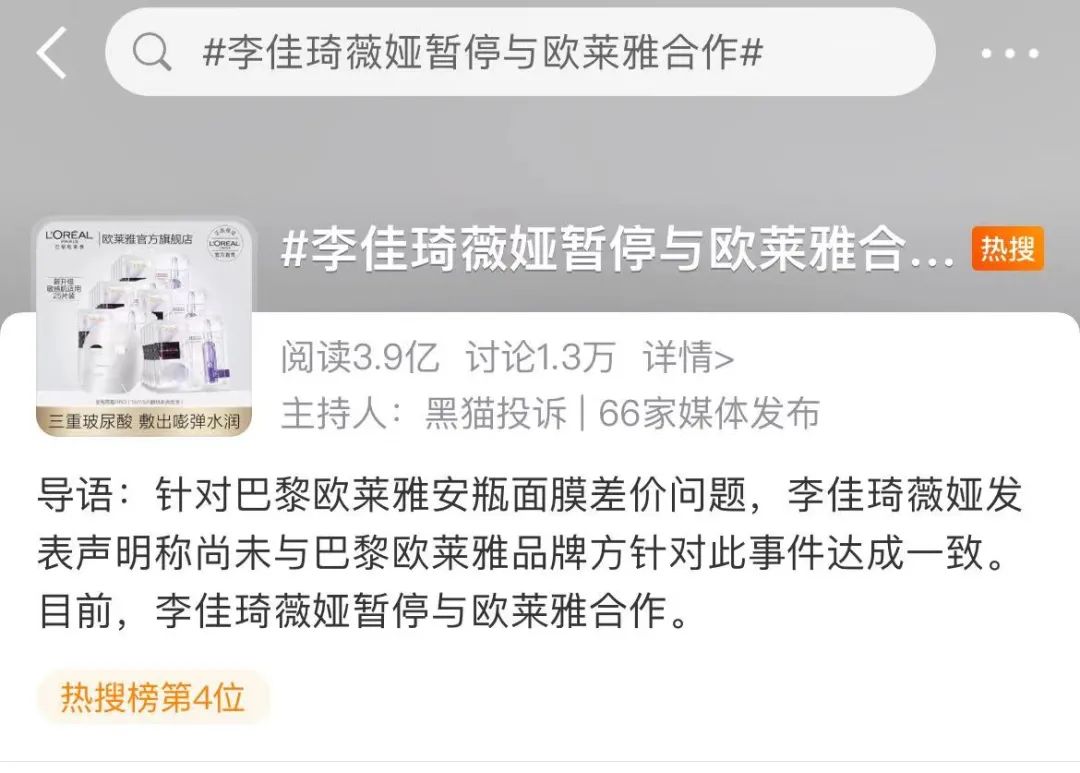The image size is (1080, 773).
Task: Tap the 热搜榜第4位 ranking tag
Action: [152, 697]
